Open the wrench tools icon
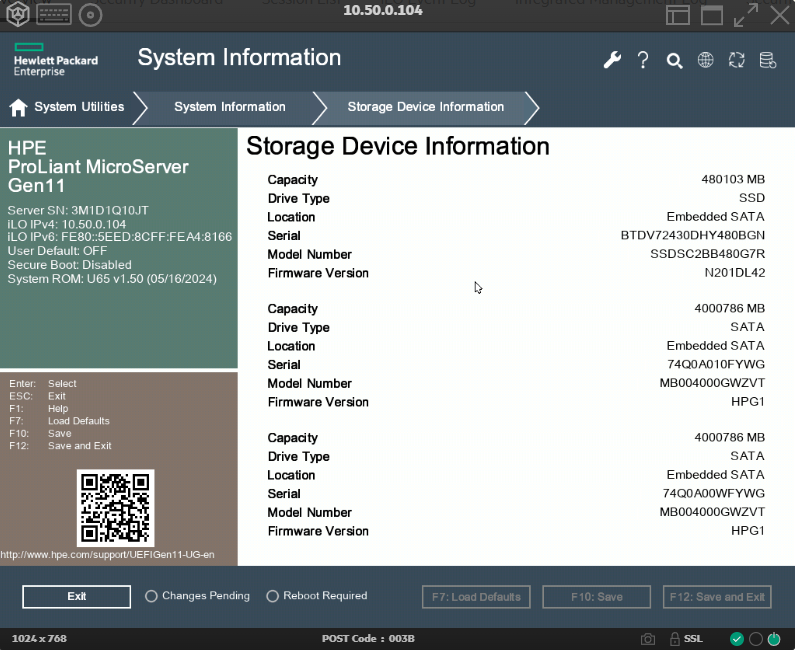This screenshot has width=795, height=650. click(x=612, y=60)
